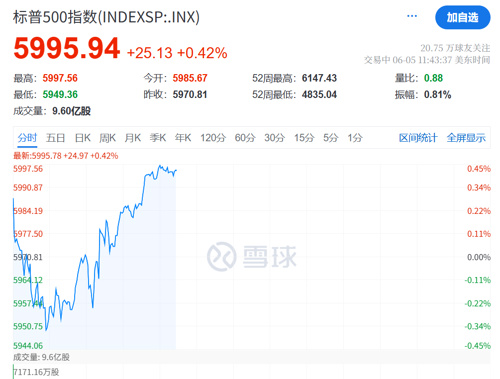500x379 pixels.
Task: Click the volume bar at 7171.16万股
Action: (14, 372)
